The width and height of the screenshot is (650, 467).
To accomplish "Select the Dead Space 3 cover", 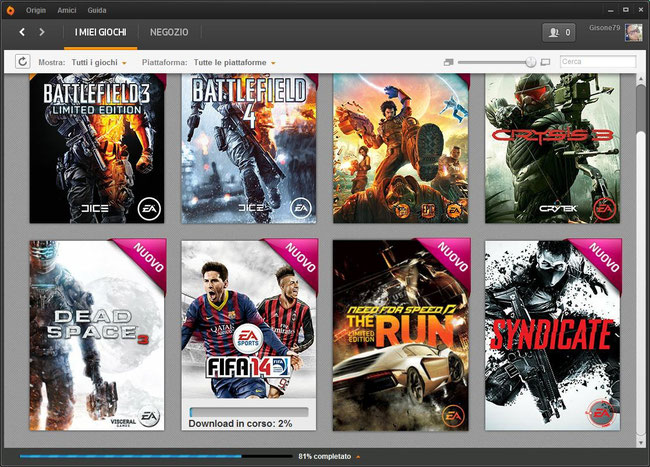I will (97, 335).
